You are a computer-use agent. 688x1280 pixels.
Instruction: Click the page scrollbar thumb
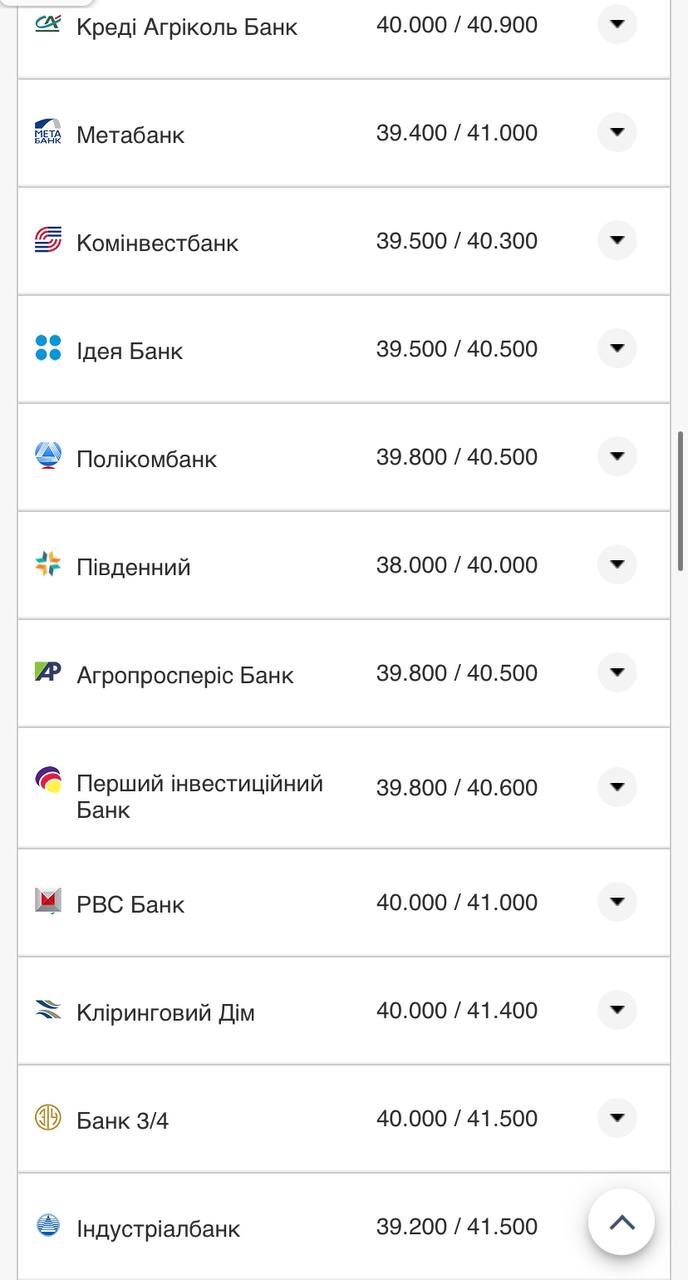point(681,500)
